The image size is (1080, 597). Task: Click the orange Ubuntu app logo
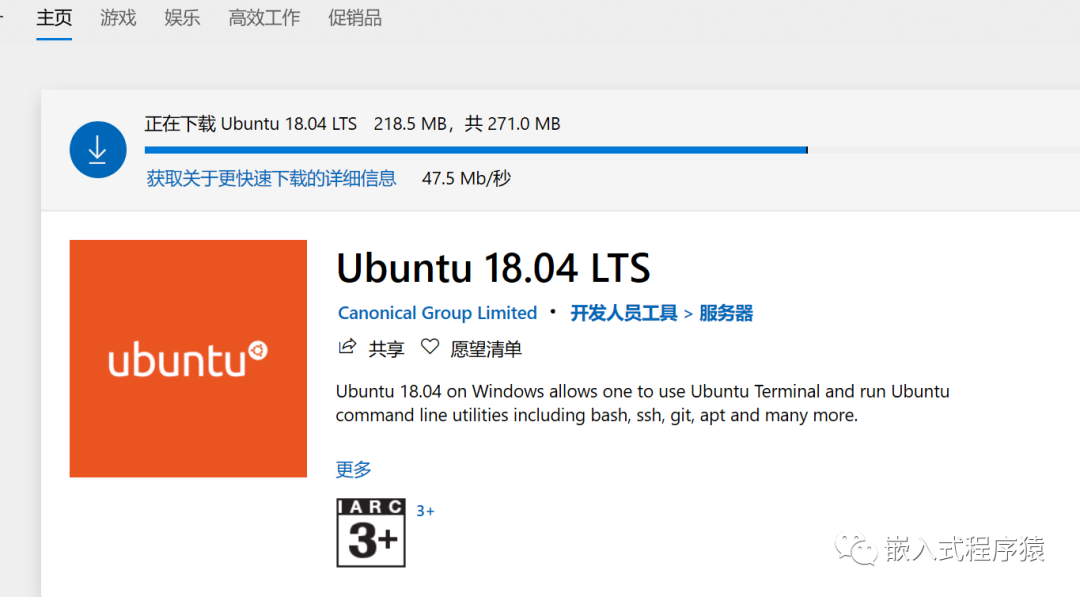(x=188, y=359)
